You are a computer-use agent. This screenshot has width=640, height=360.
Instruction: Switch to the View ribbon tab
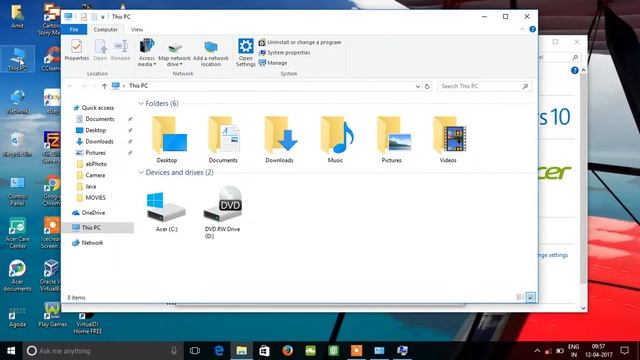137,29
